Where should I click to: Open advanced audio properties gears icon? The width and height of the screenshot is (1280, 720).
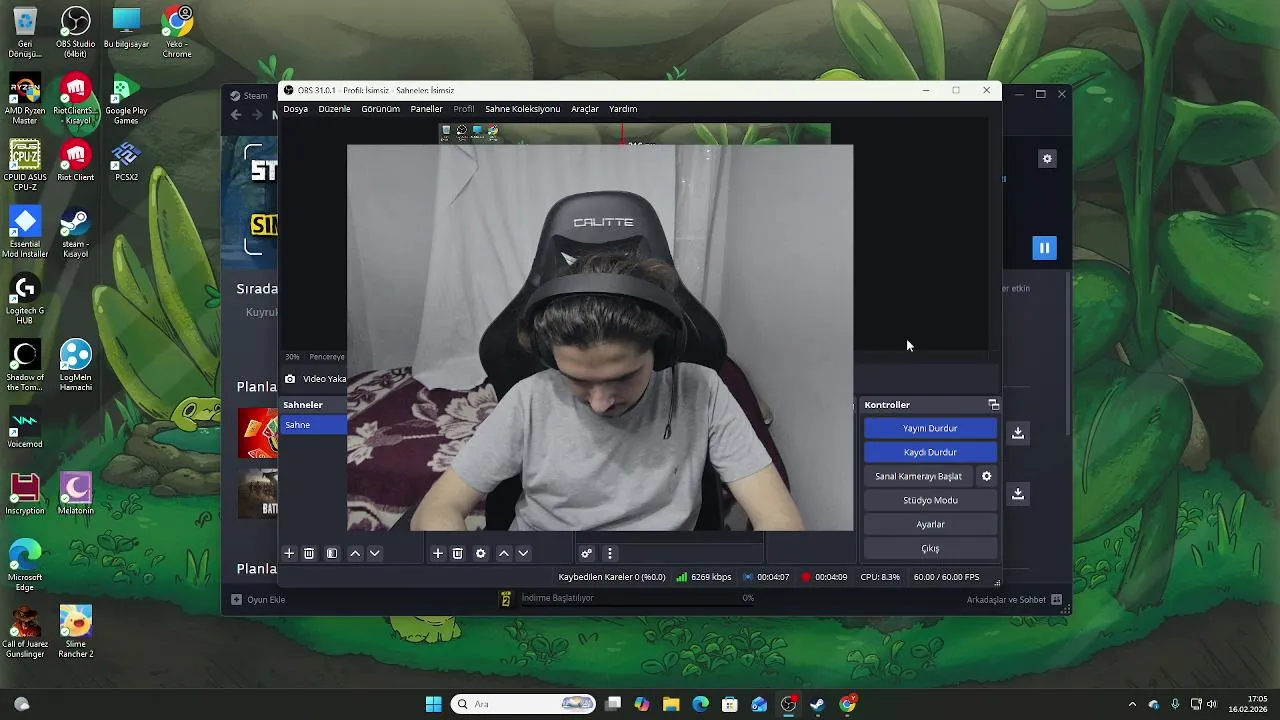587,553
